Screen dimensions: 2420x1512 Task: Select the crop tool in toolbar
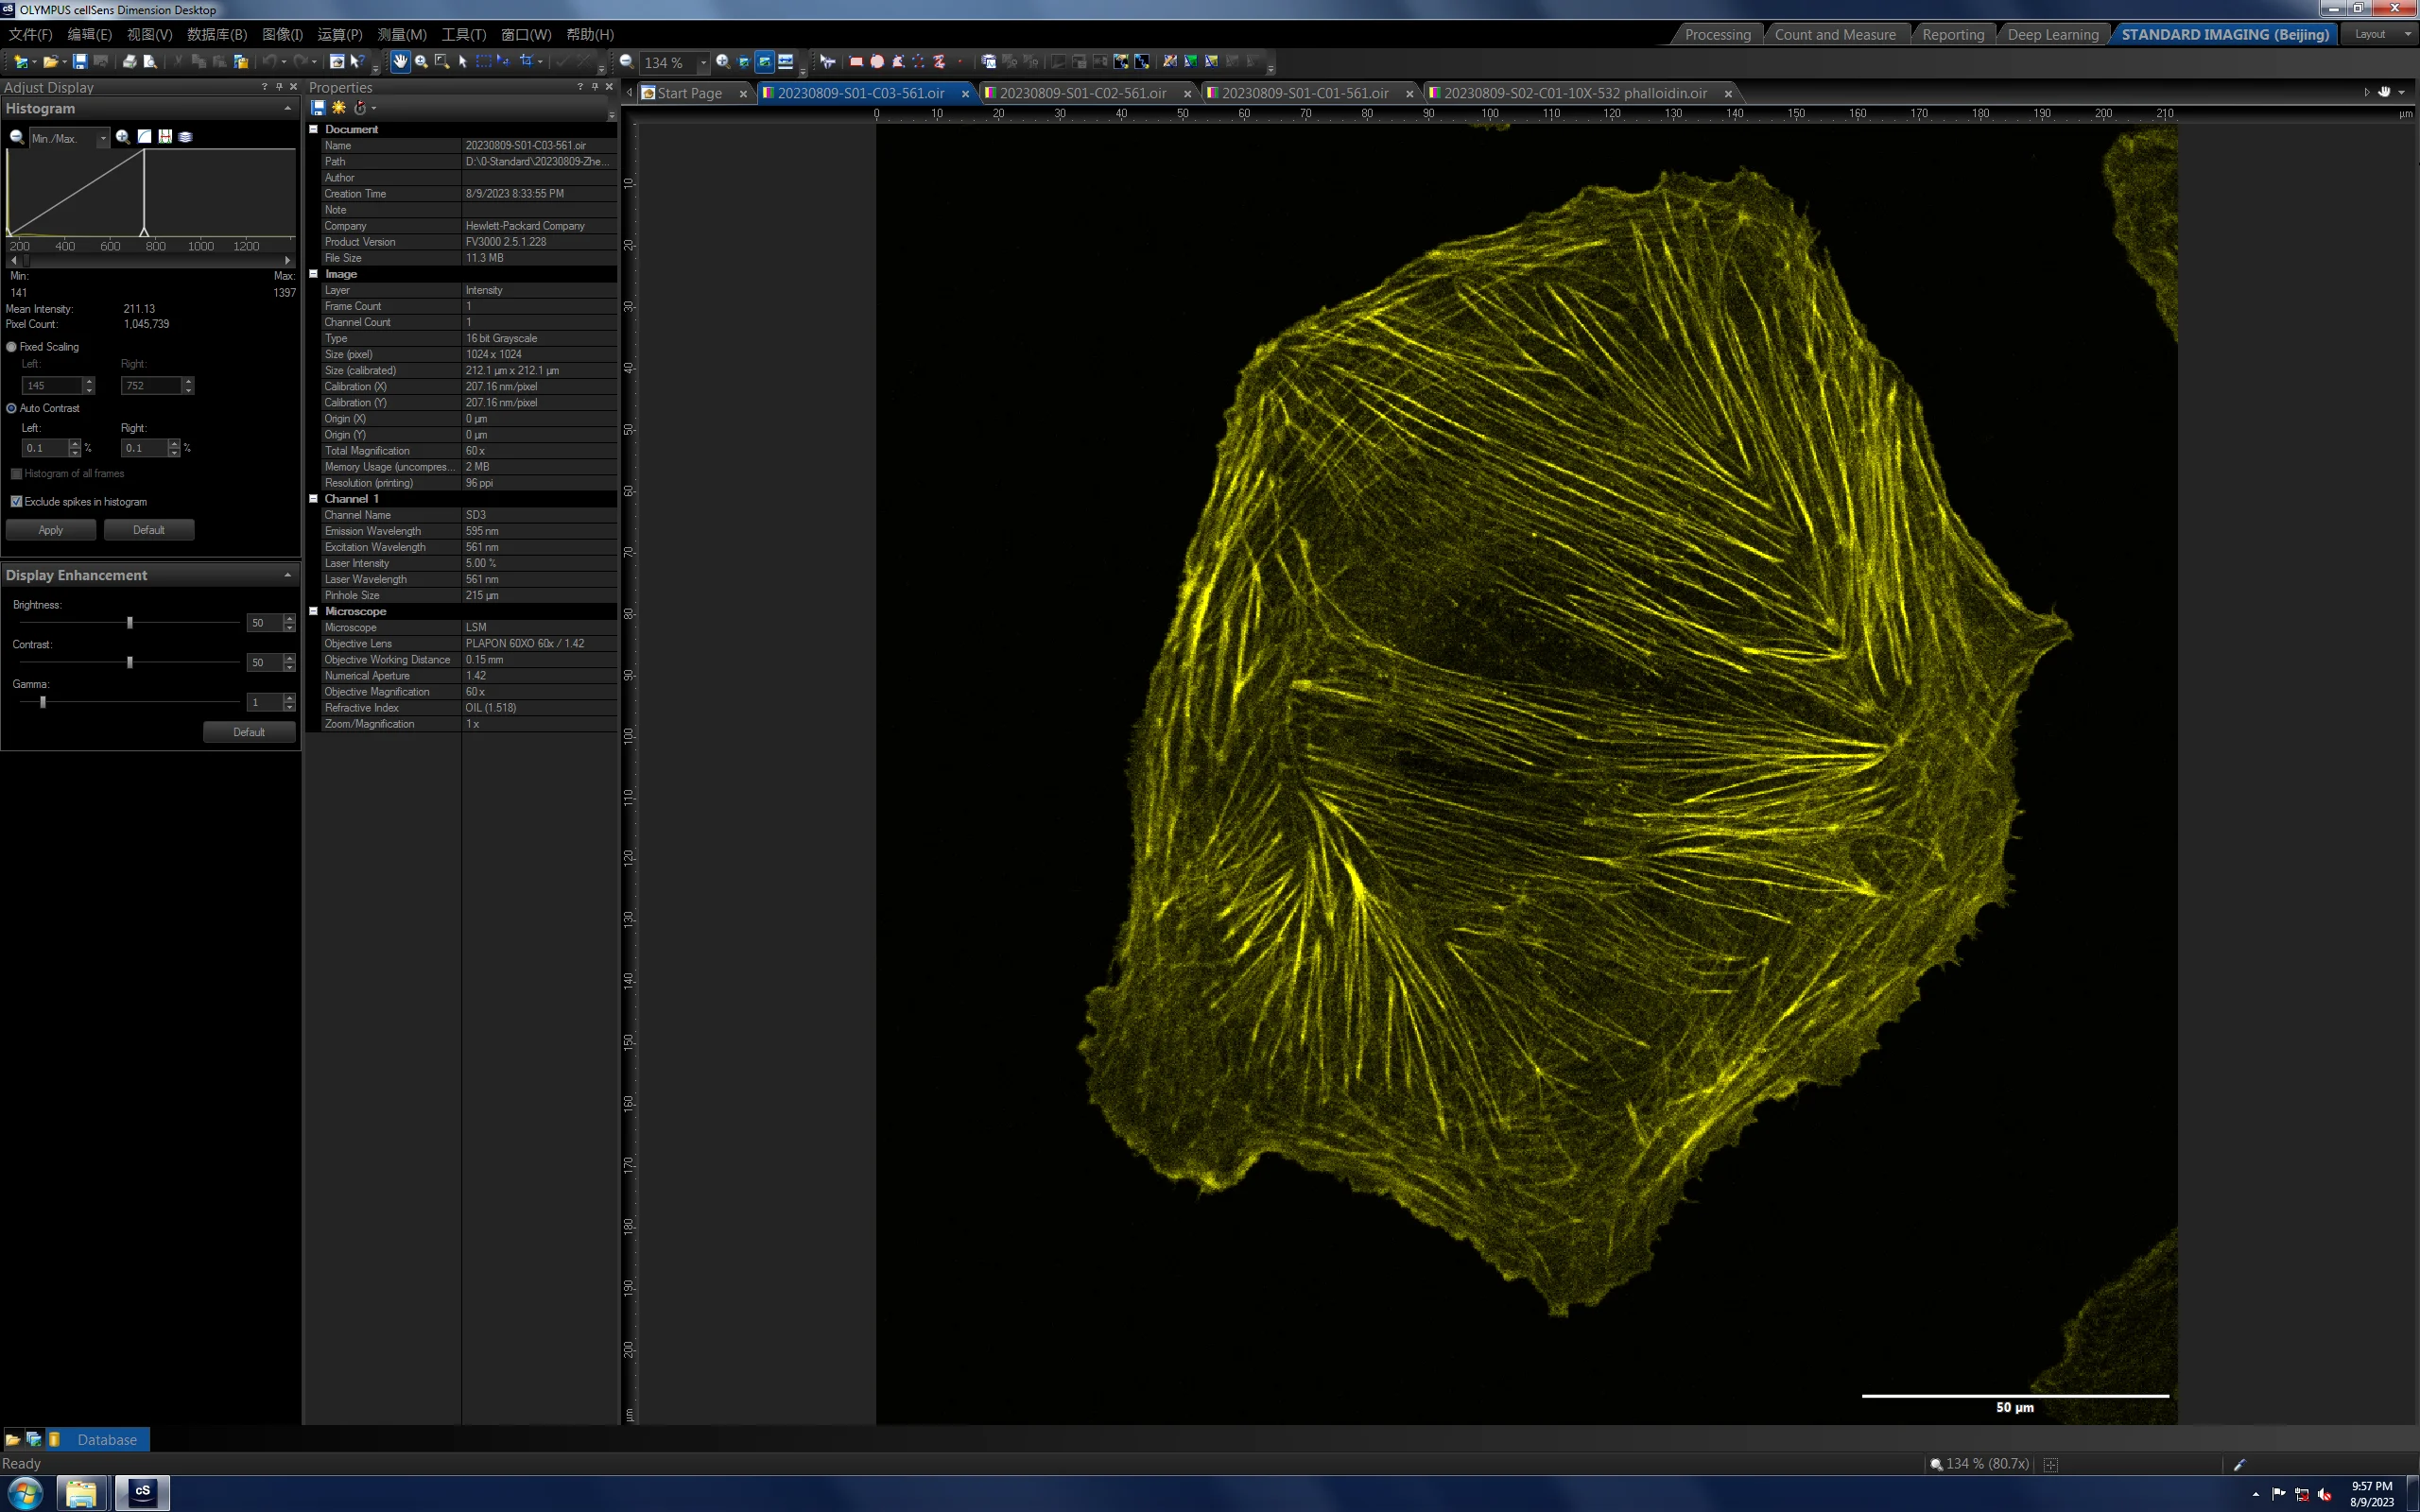(526, 62)
